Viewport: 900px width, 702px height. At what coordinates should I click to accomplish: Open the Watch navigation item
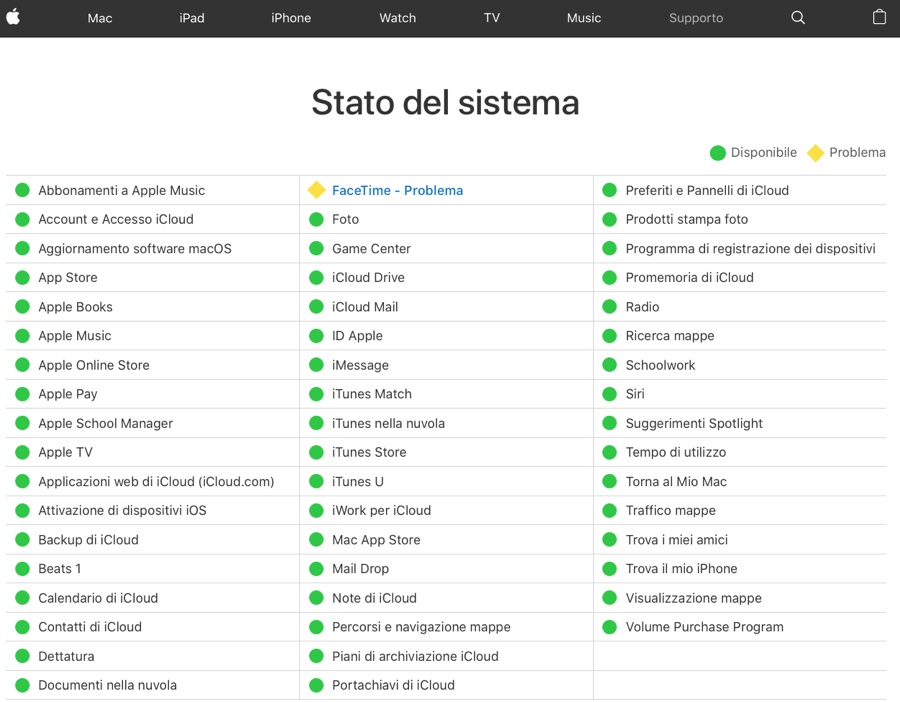click(397, 18)
